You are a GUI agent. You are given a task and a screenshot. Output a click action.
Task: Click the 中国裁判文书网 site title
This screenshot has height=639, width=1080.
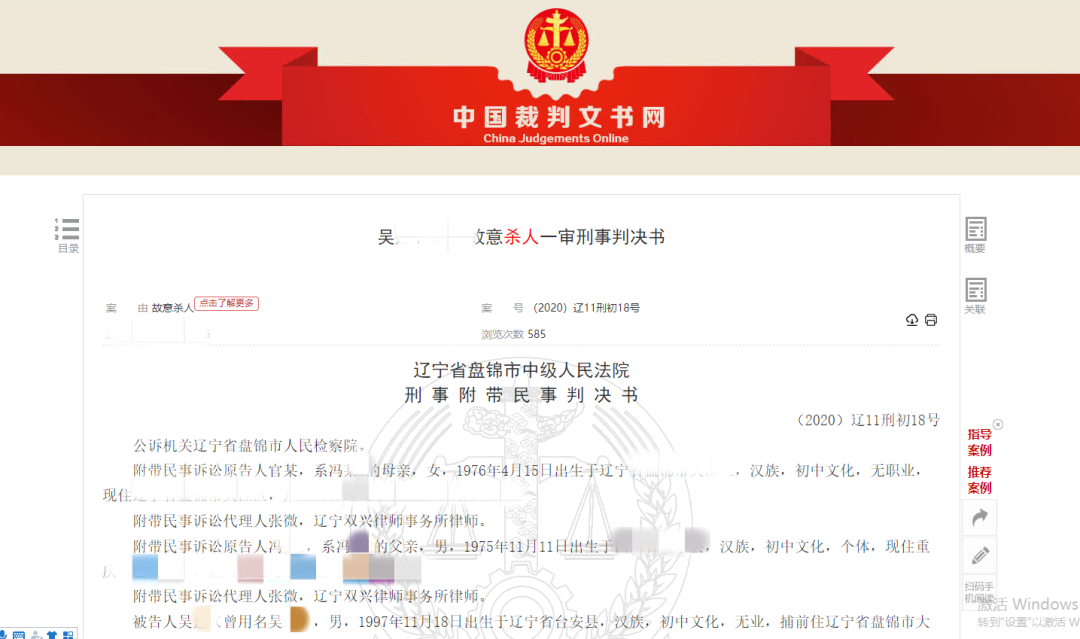558,117
